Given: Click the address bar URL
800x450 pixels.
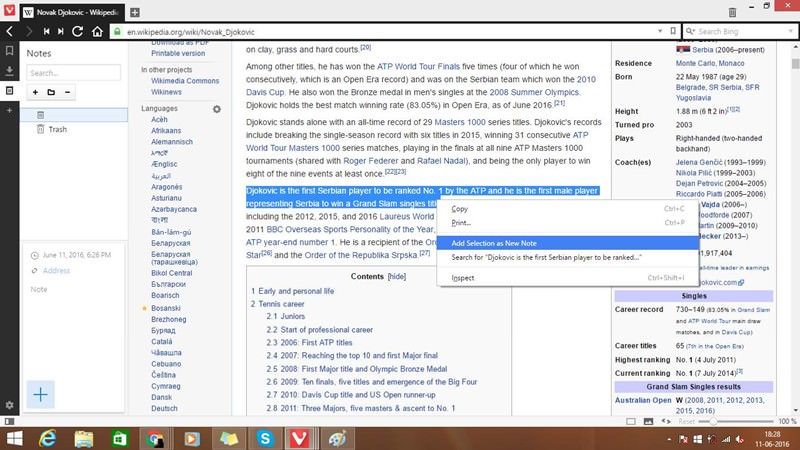Looking at the screenshot, I should [x=191, y=32].
